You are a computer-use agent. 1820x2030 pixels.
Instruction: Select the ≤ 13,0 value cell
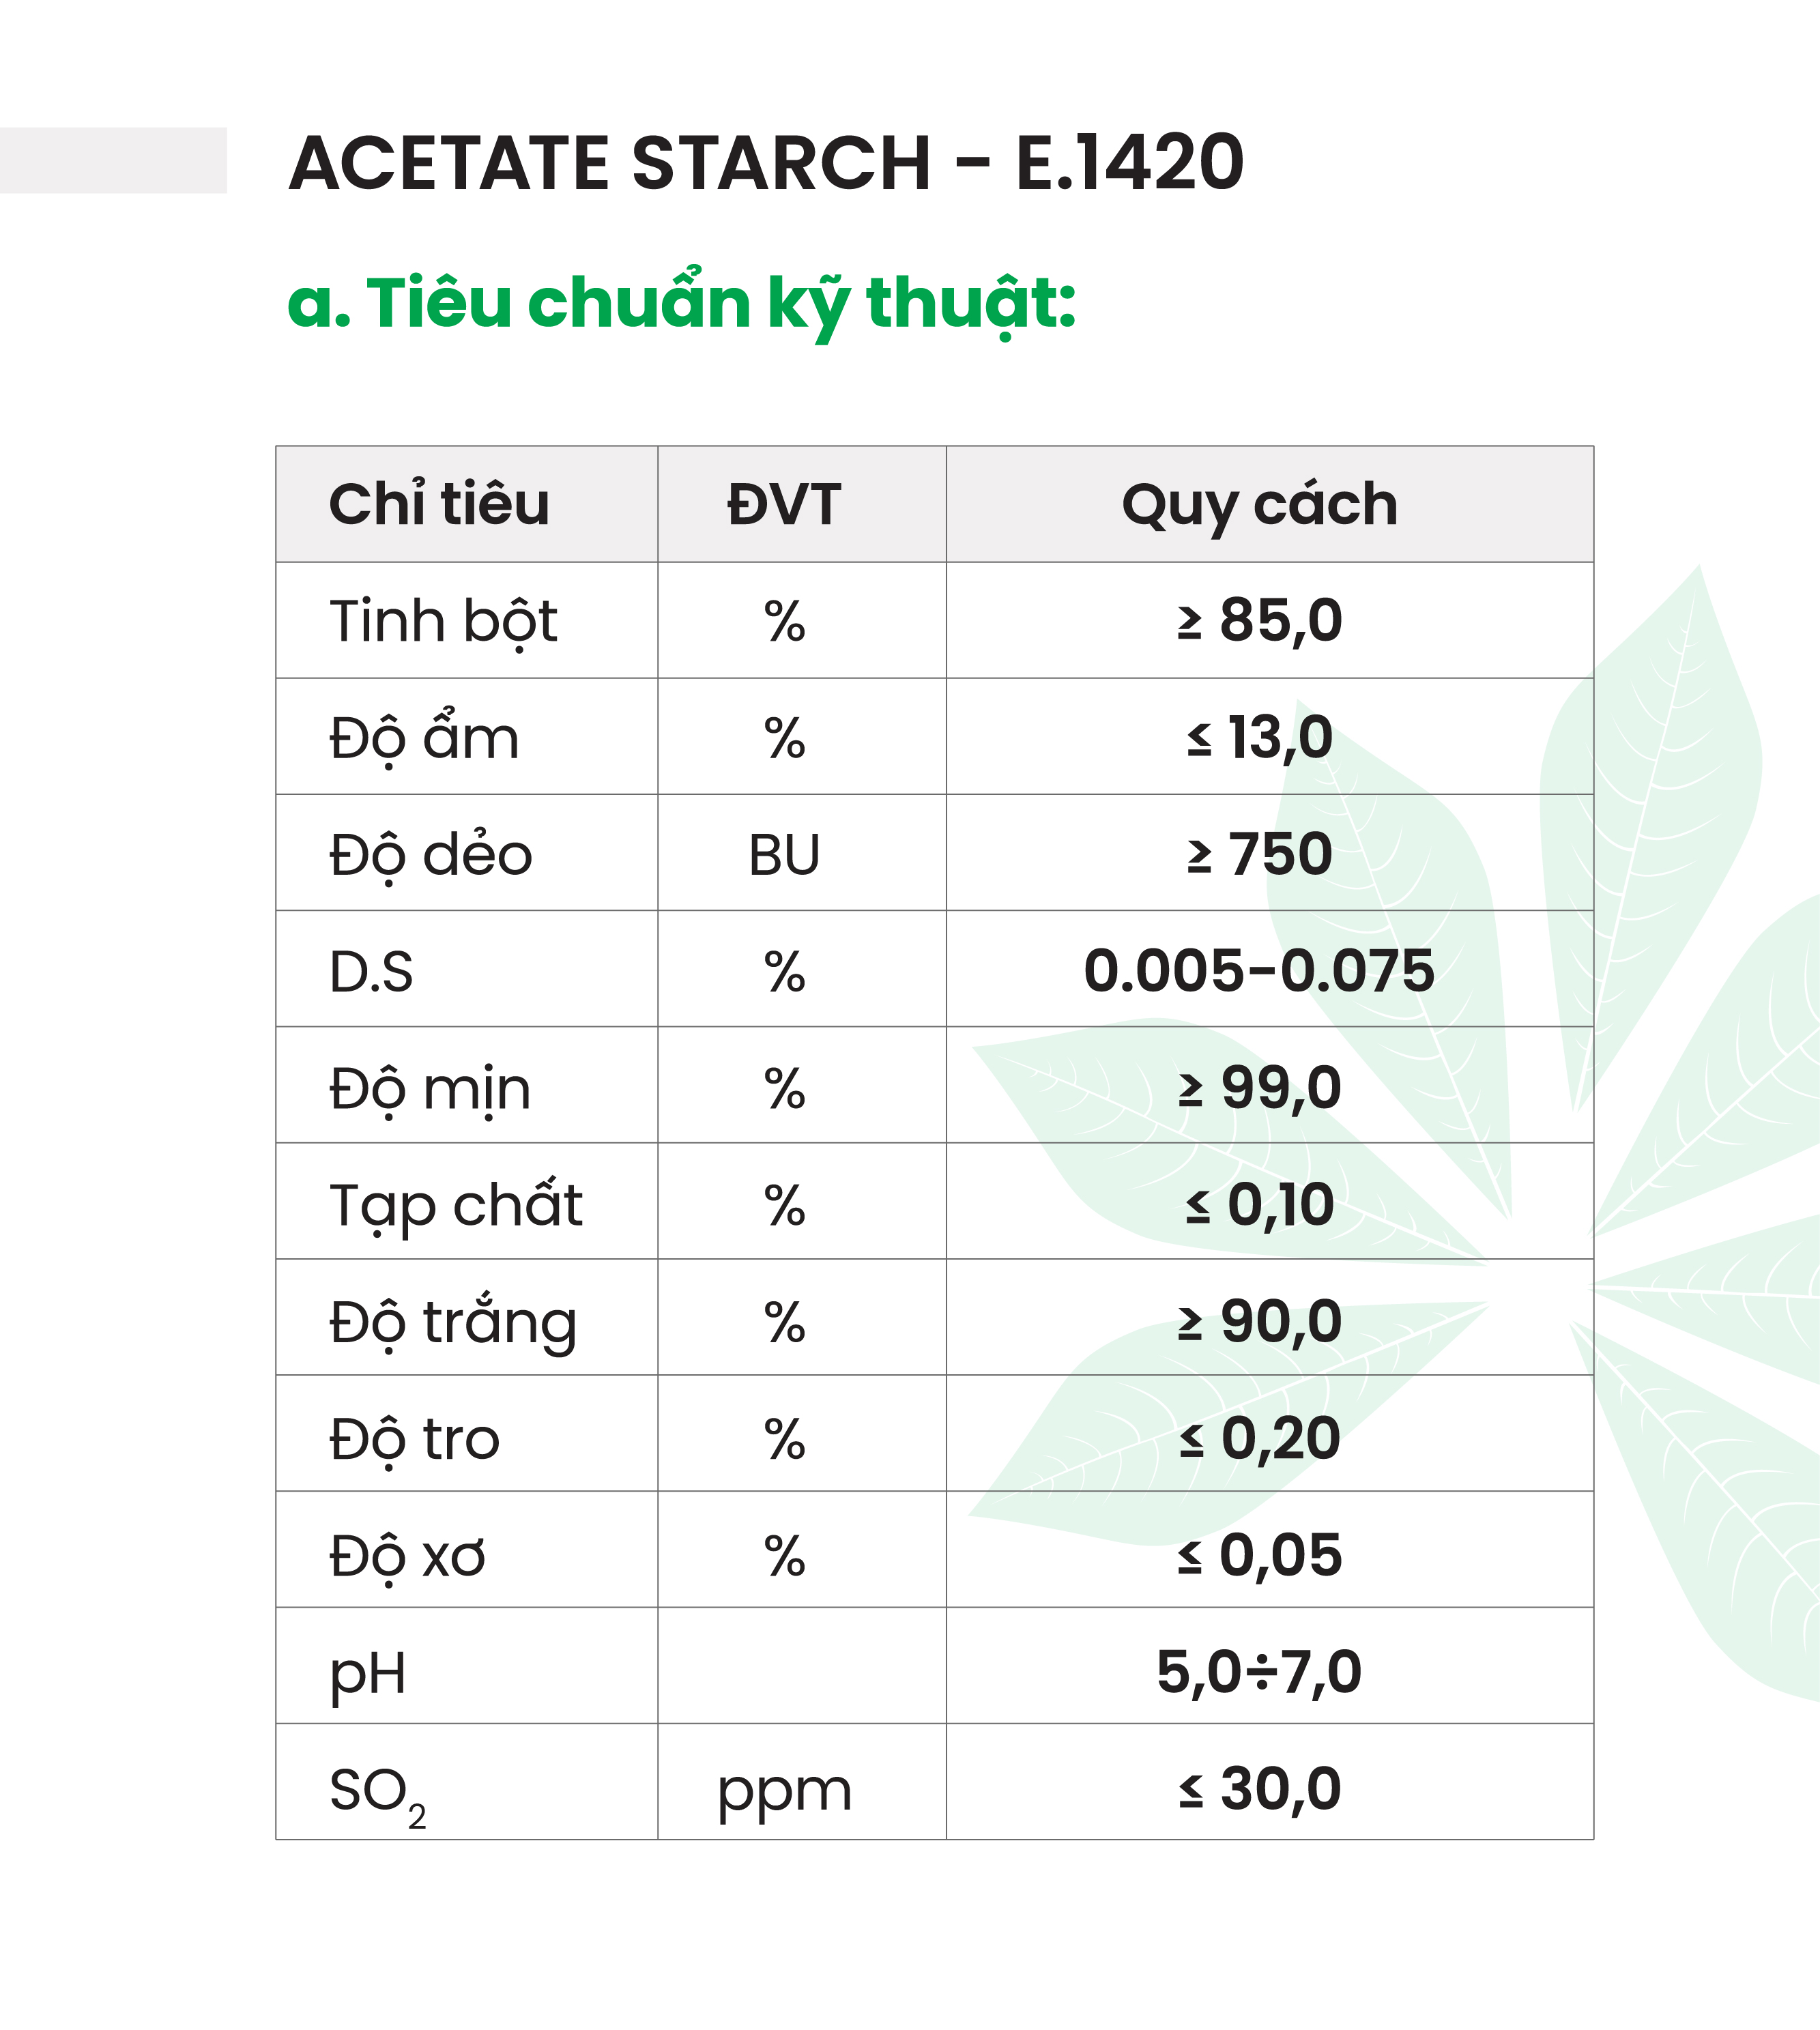1259,738
